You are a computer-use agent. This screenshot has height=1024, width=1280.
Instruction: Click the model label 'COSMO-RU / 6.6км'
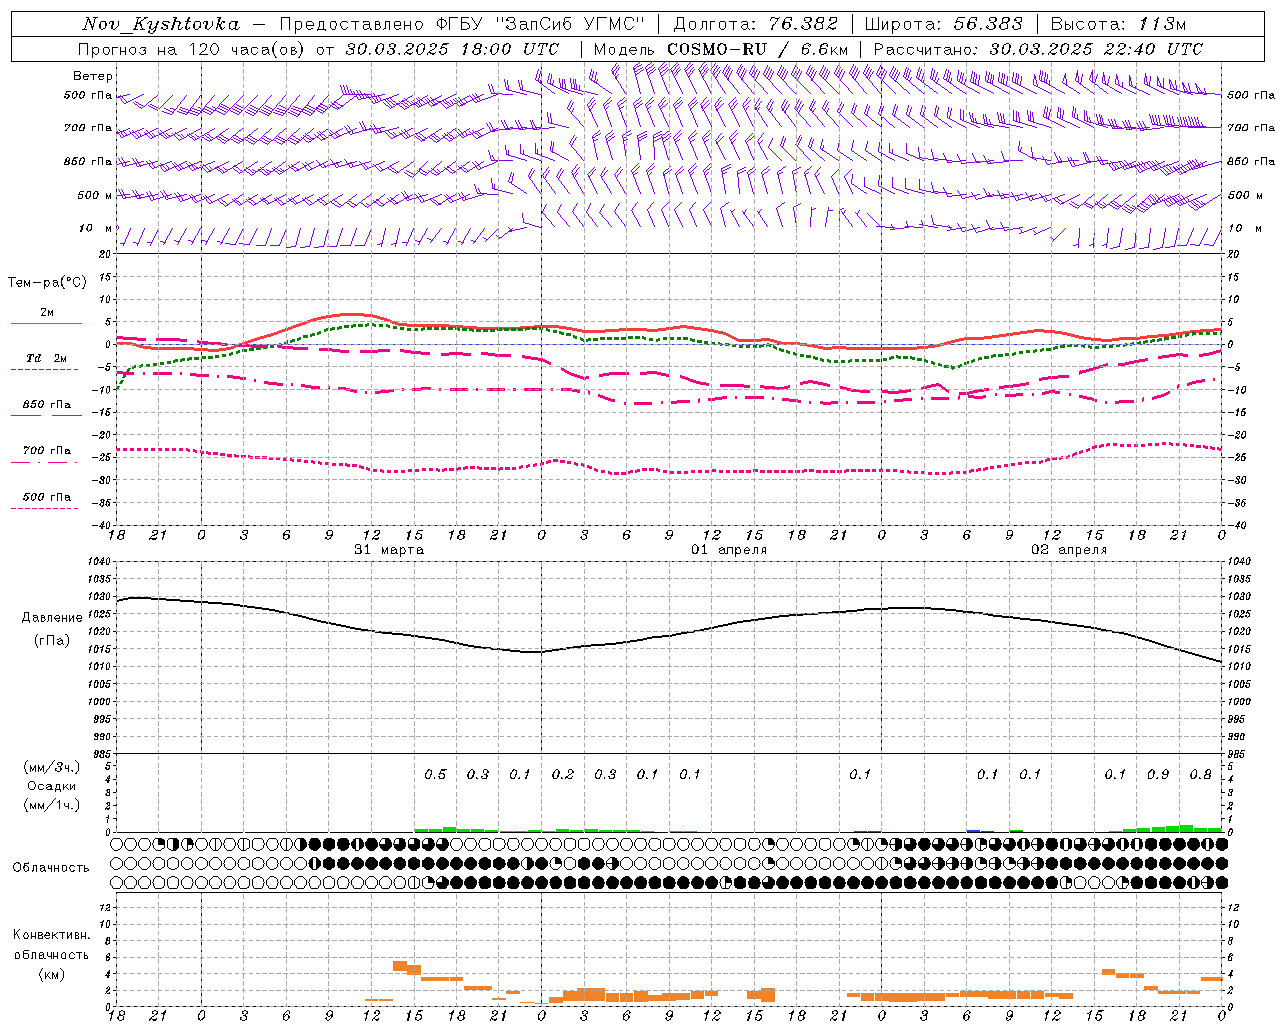pos(757,49)
